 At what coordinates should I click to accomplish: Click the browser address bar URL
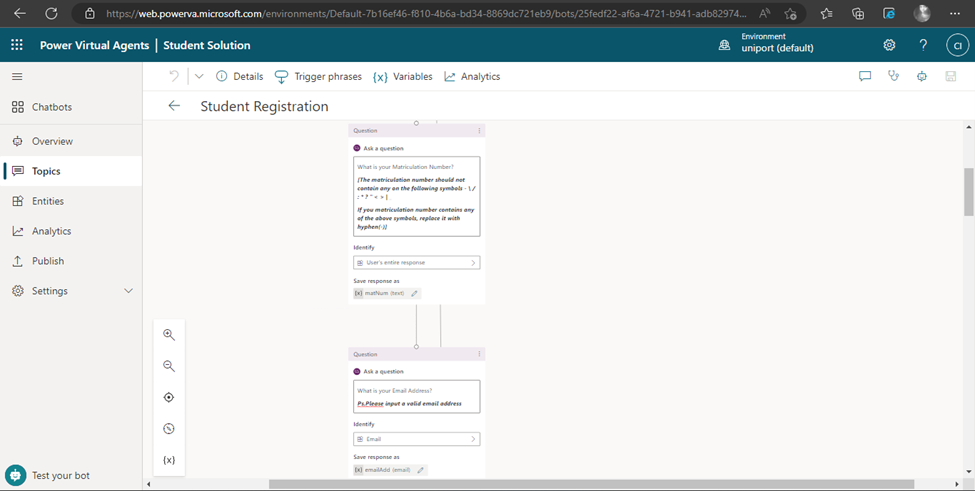click(x=425, y=13)
